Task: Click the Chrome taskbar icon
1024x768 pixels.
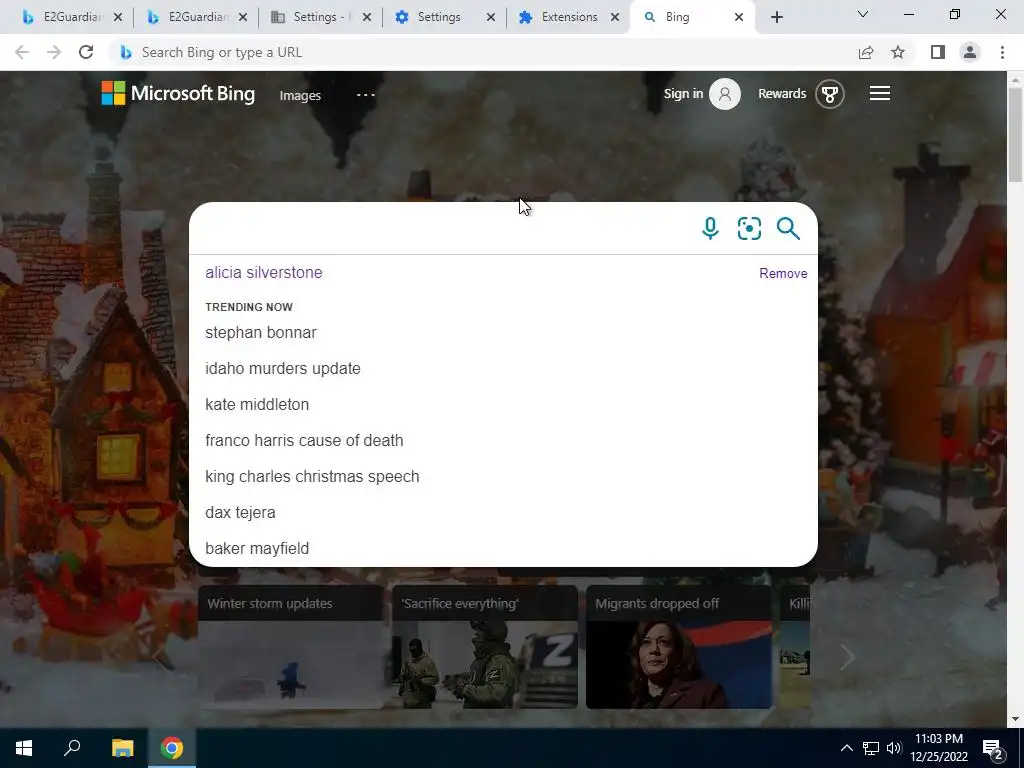Action: tap(172, 748)
